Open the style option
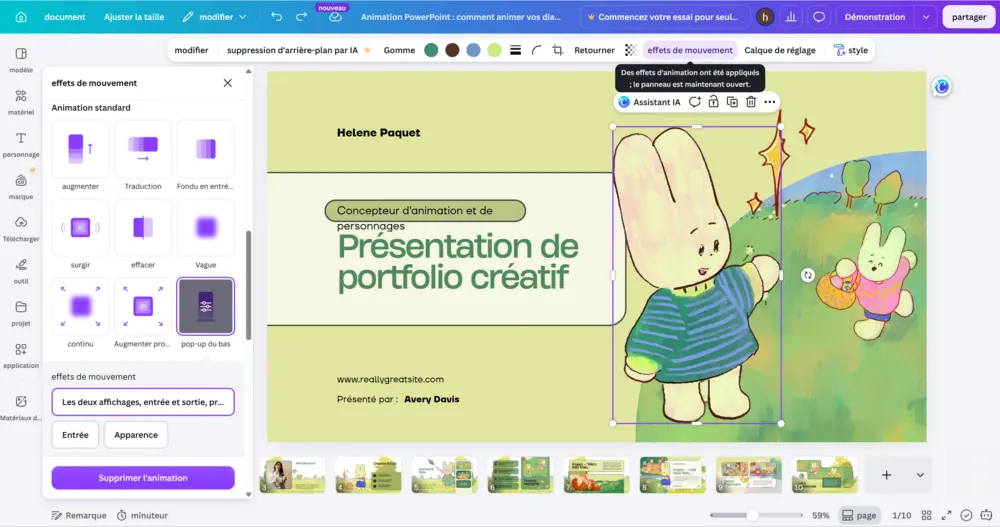The image size is (1000, 527). pos(851,50)
